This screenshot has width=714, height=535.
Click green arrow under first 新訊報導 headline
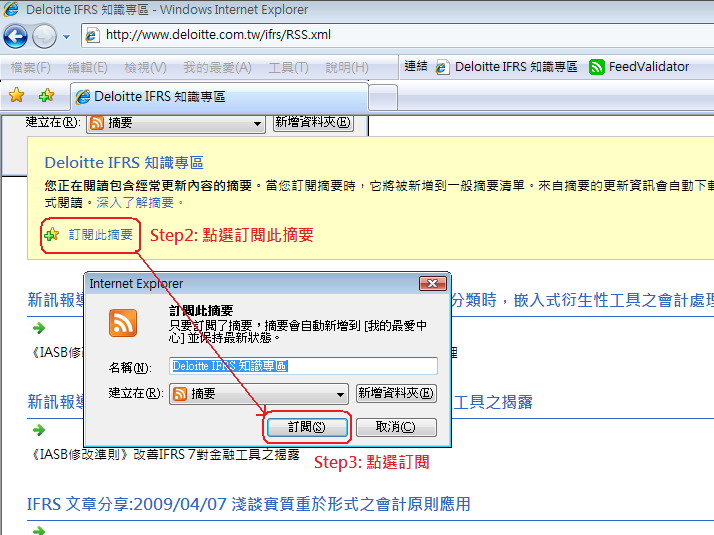[x=39, y=328]
